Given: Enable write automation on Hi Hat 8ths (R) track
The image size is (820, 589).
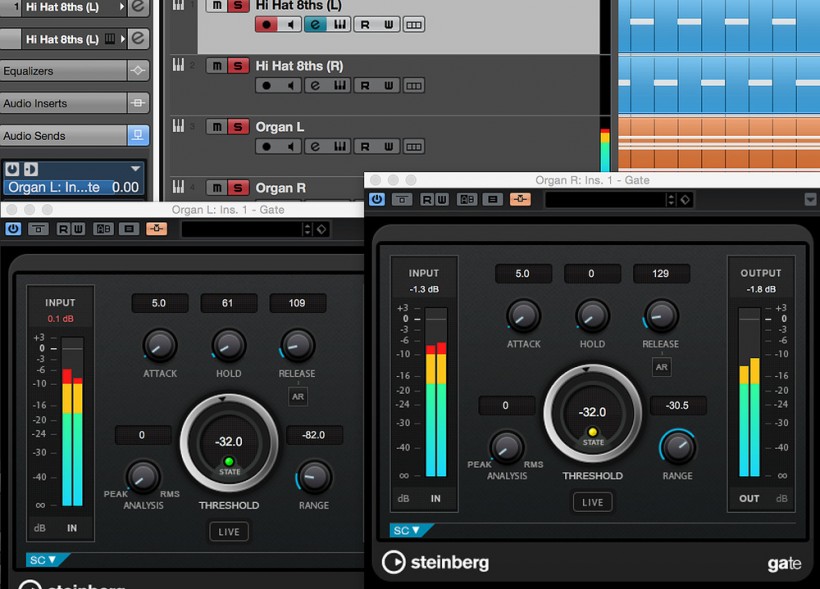Looking at the screenshot, I should pos(389,86).
